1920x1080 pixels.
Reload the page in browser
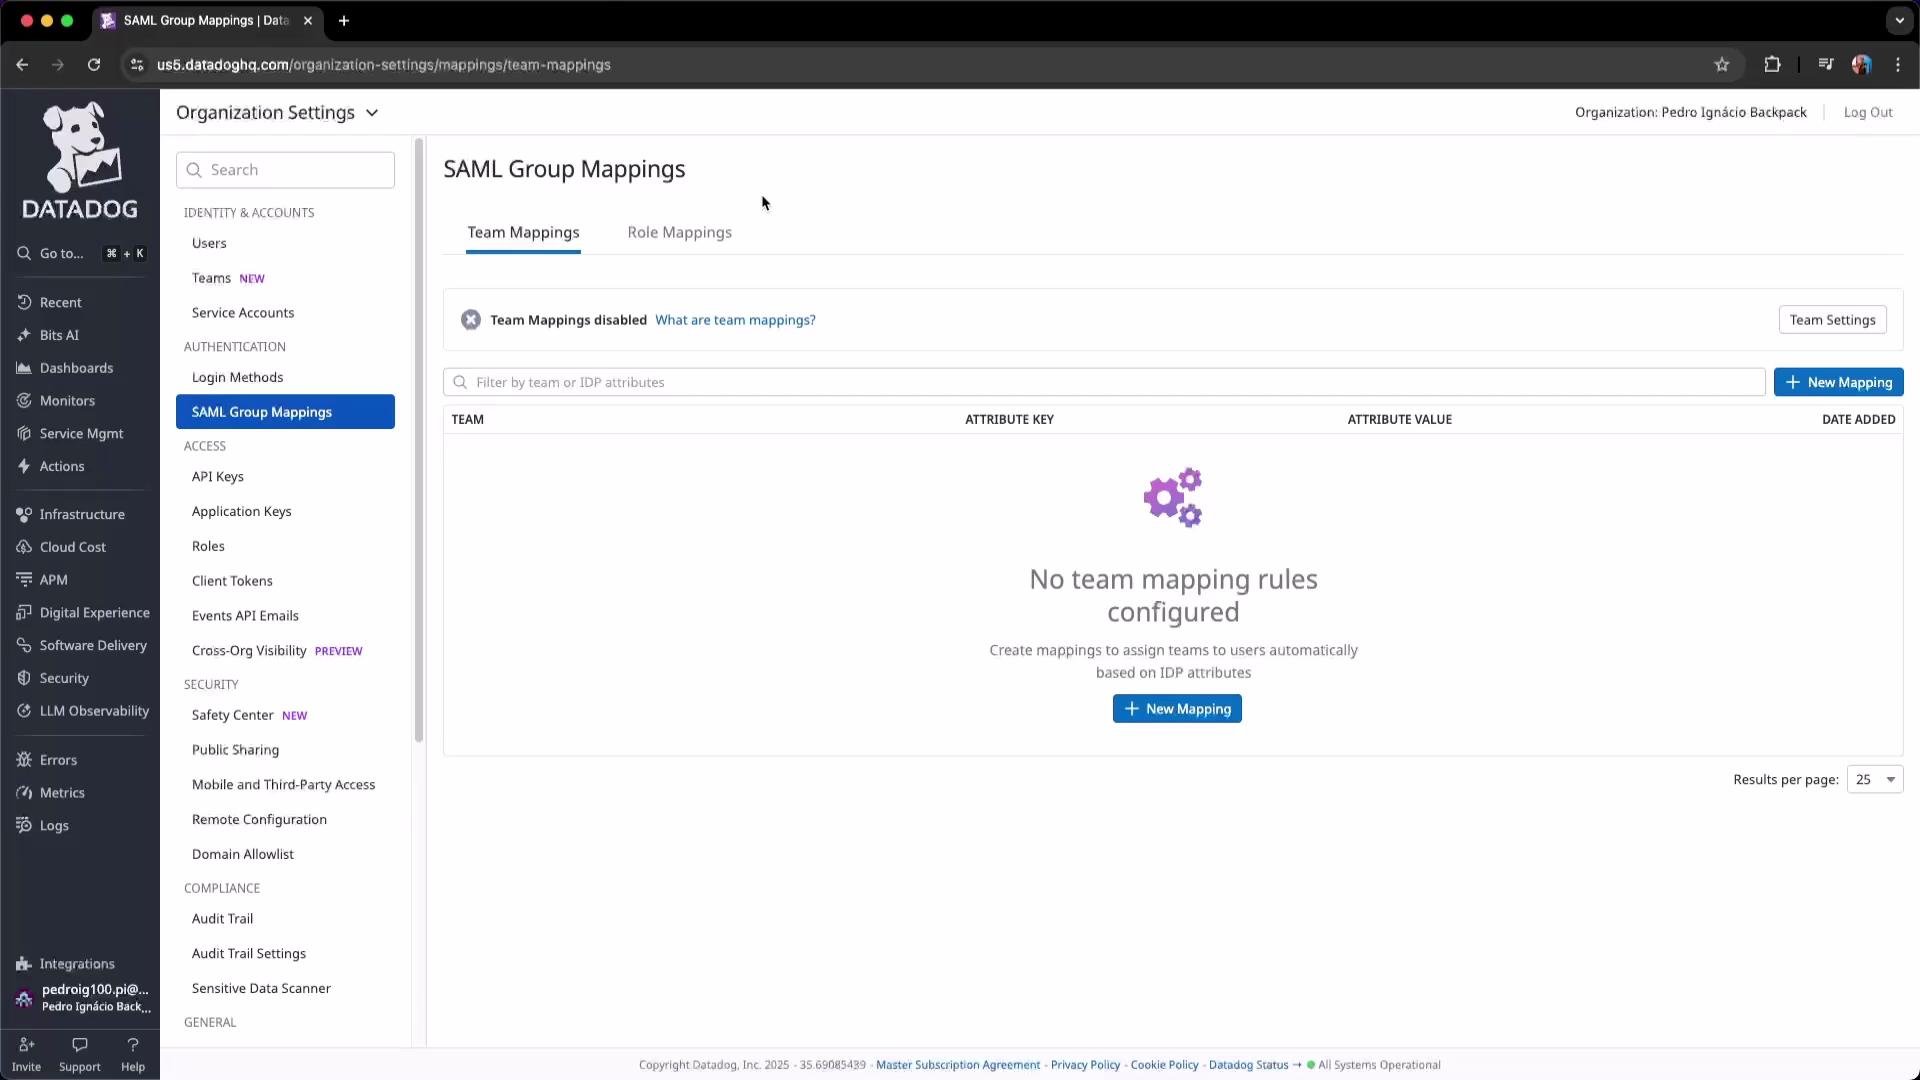point(94,65)
